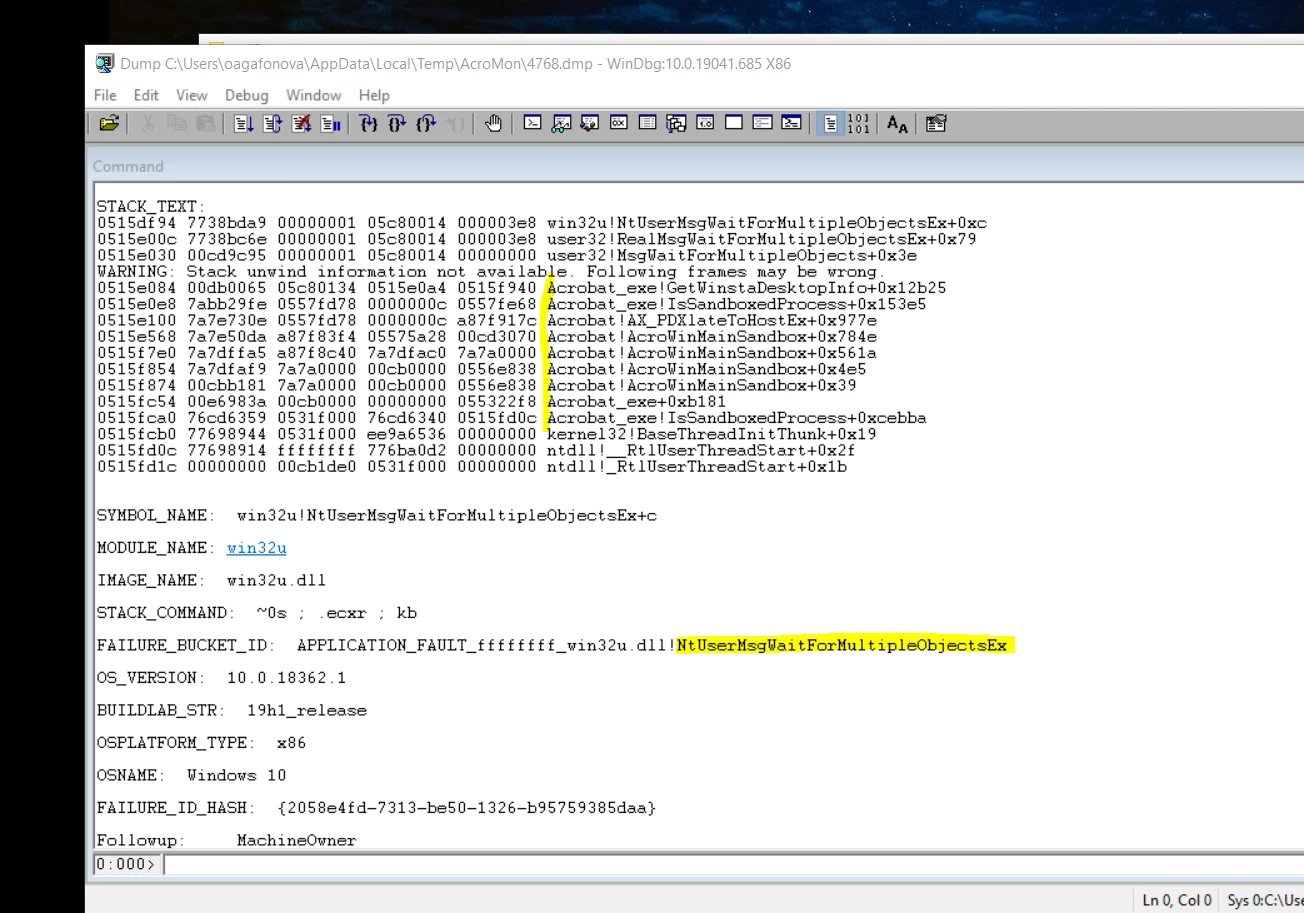Image resolution: width=1304 pixels, height=913 pixels.
Task: Toggle Source mode on icon
Action: pyautogui.click(x=830, y=124)
